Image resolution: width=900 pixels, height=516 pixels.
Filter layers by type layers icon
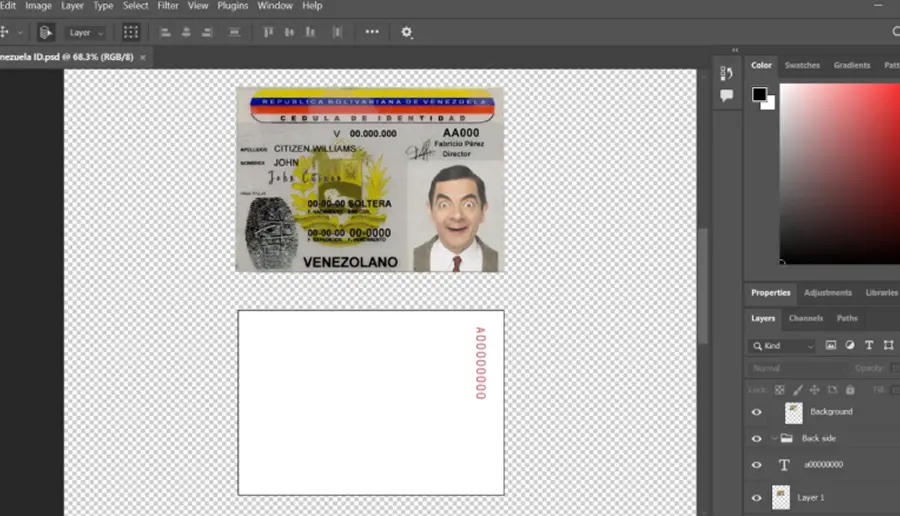(869, 345)
